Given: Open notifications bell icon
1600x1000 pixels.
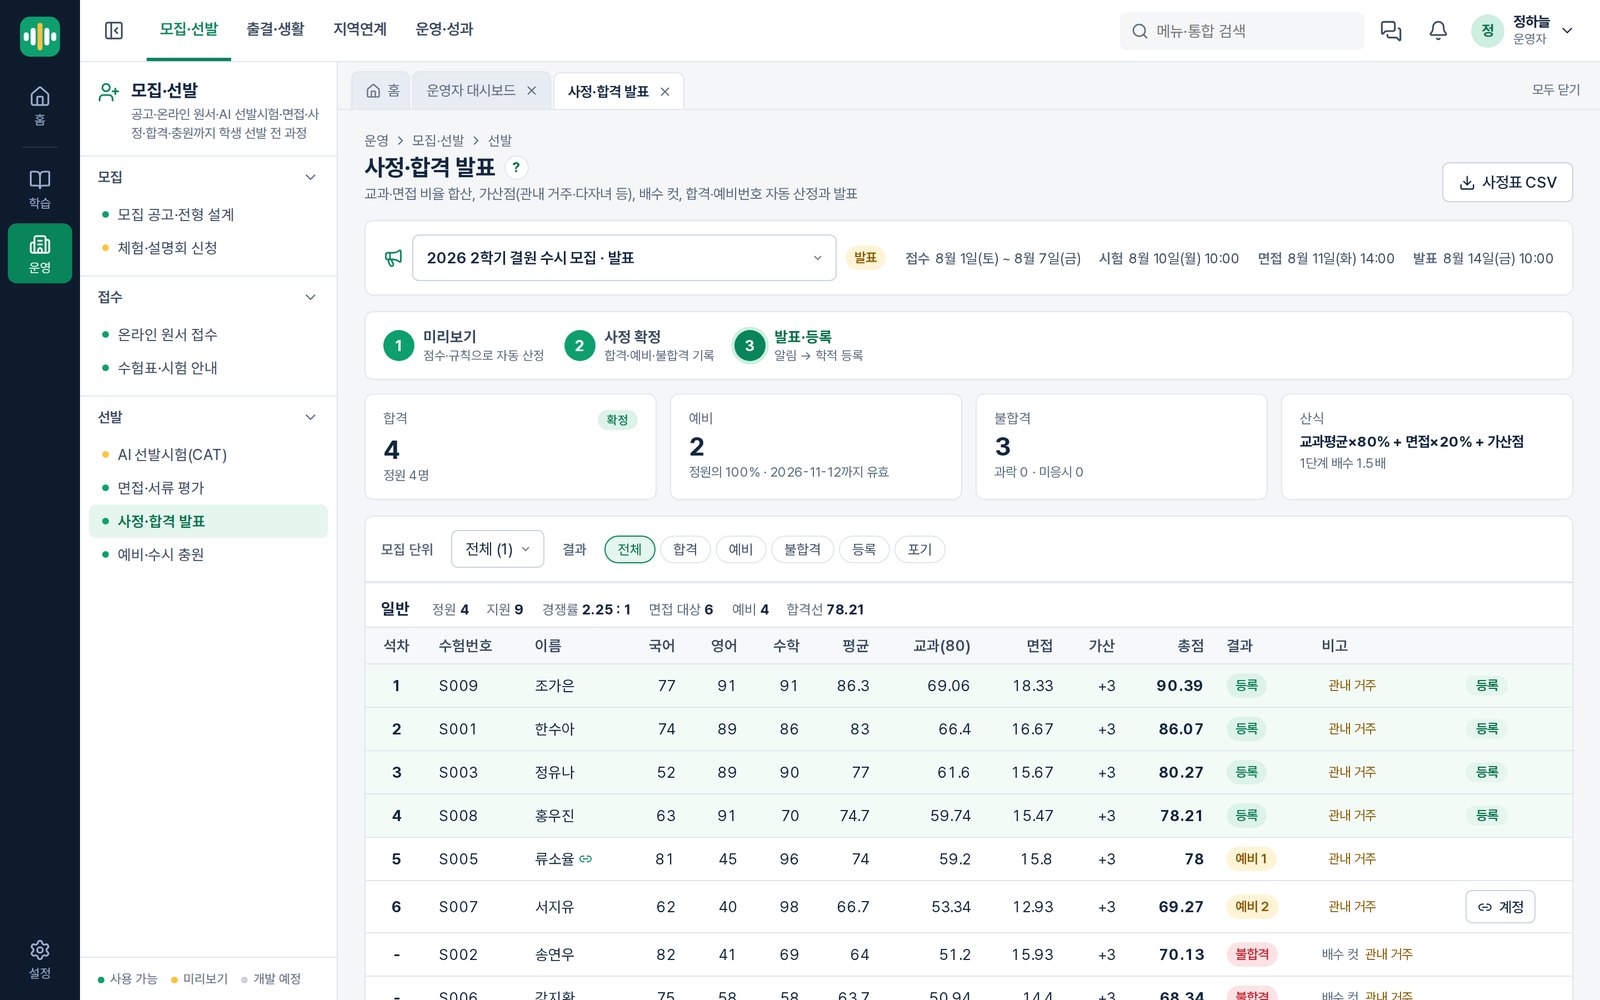Looking at the screenshot, I should point(1438,31).
